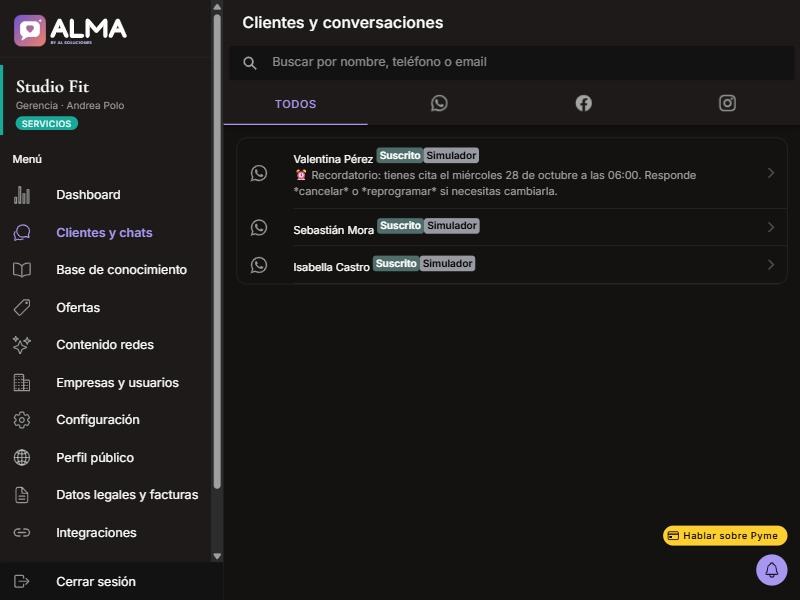Click the search magnifier icon
800x600 pixels.
pyautogui.click(x=249, y=63)
